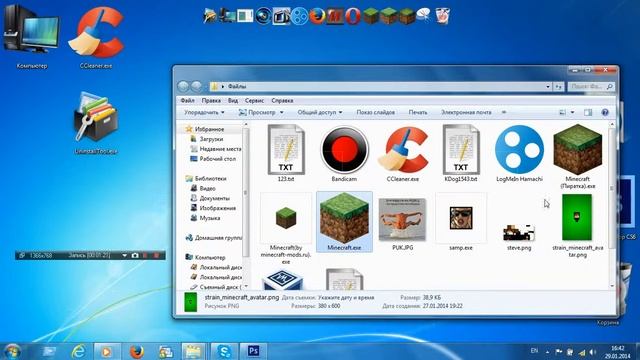Image resolution: width=640 pixels, height=360 pixels.
Task: Open the Упорядочить dropdown
Action: (x=204, y=112)
